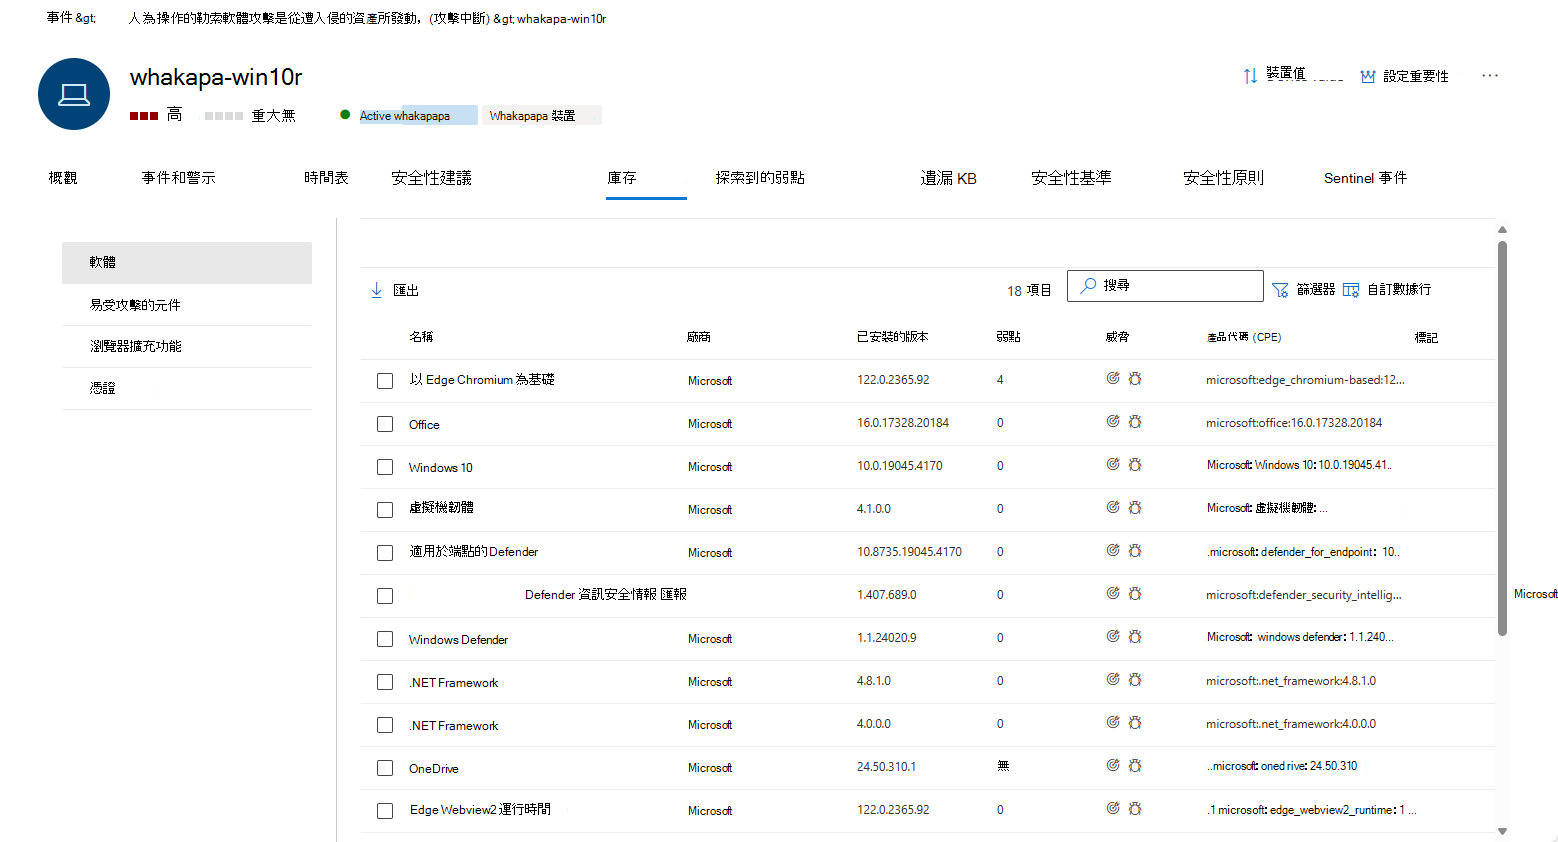This screenshot has width=1558, height=842.
Task: Tick the OneDrive row checkbox
Action: coord(385,768)
